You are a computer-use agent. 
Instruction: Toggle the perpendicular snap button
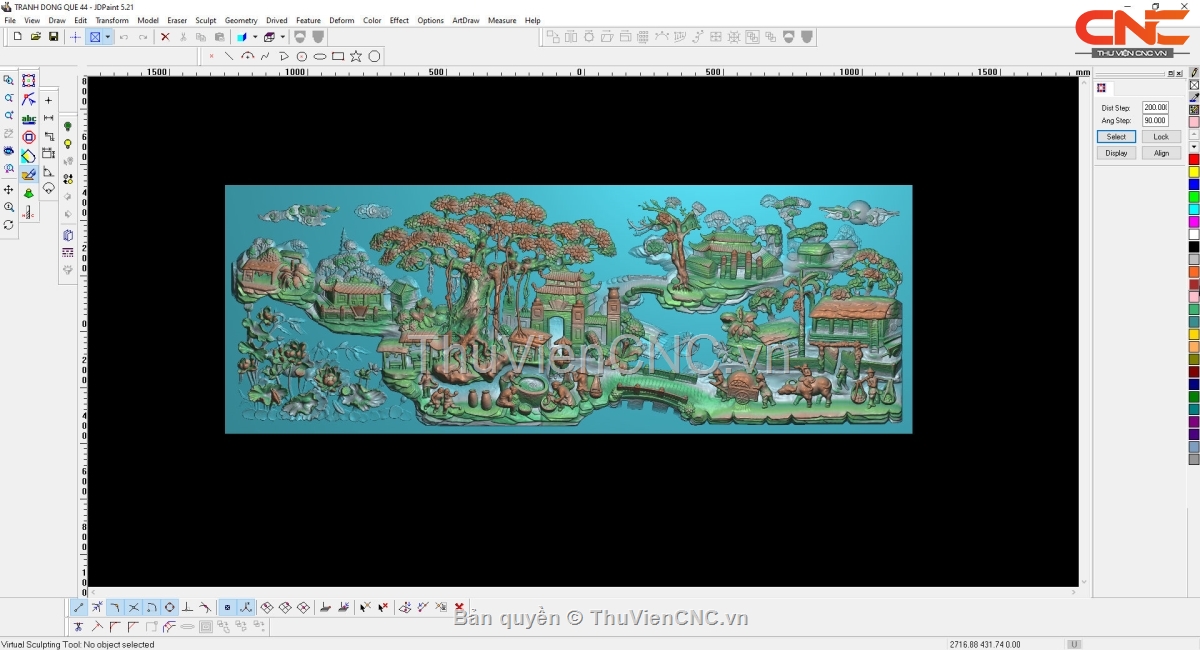[x=188, y=607]
